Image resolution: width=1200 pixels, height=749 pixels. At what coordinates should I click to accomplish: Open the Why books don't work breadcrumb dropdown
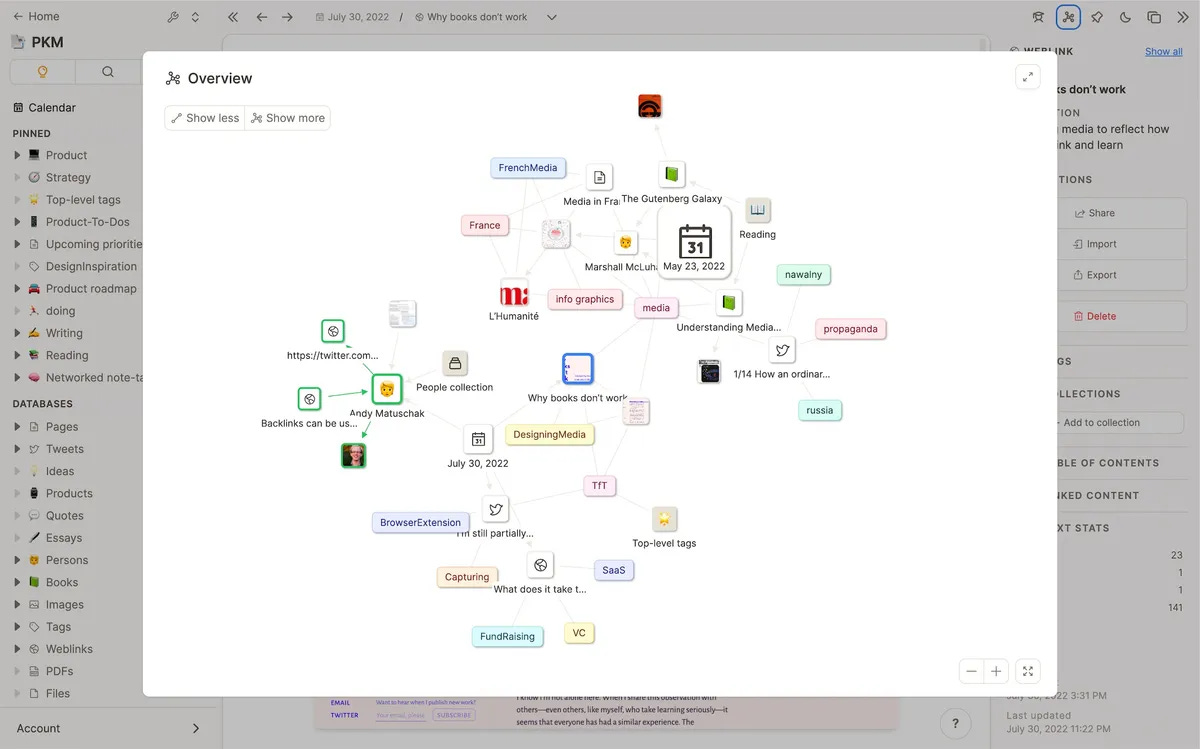[552, 17]
